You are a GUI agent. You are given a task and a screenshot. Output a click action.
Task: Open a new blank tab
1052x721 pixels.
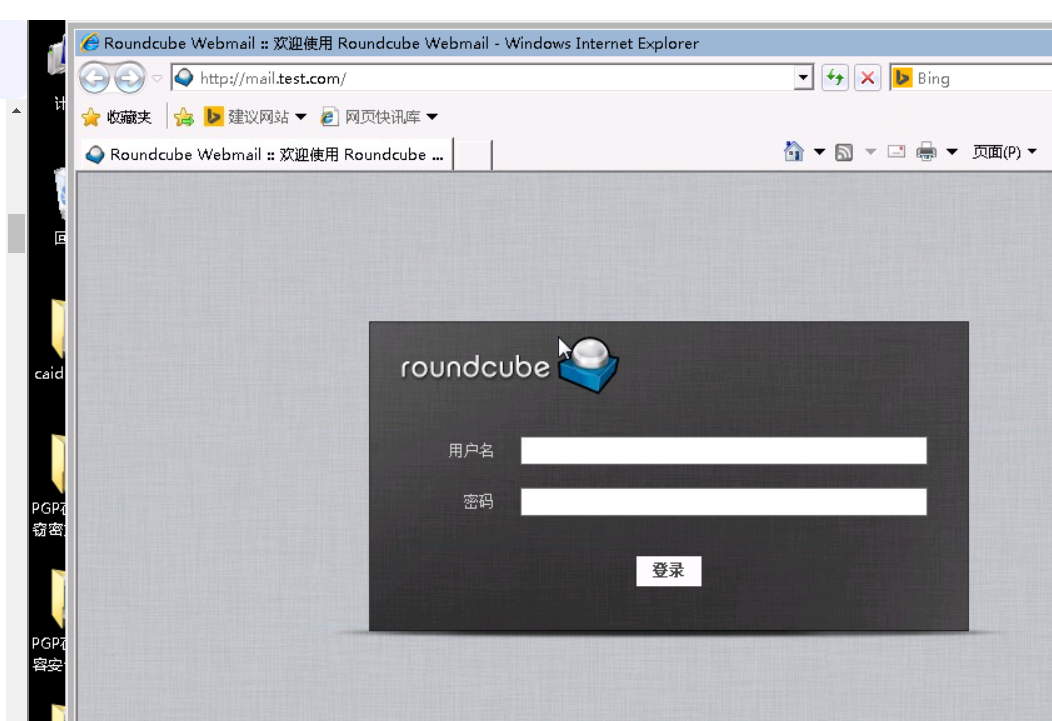click(473, 155)
